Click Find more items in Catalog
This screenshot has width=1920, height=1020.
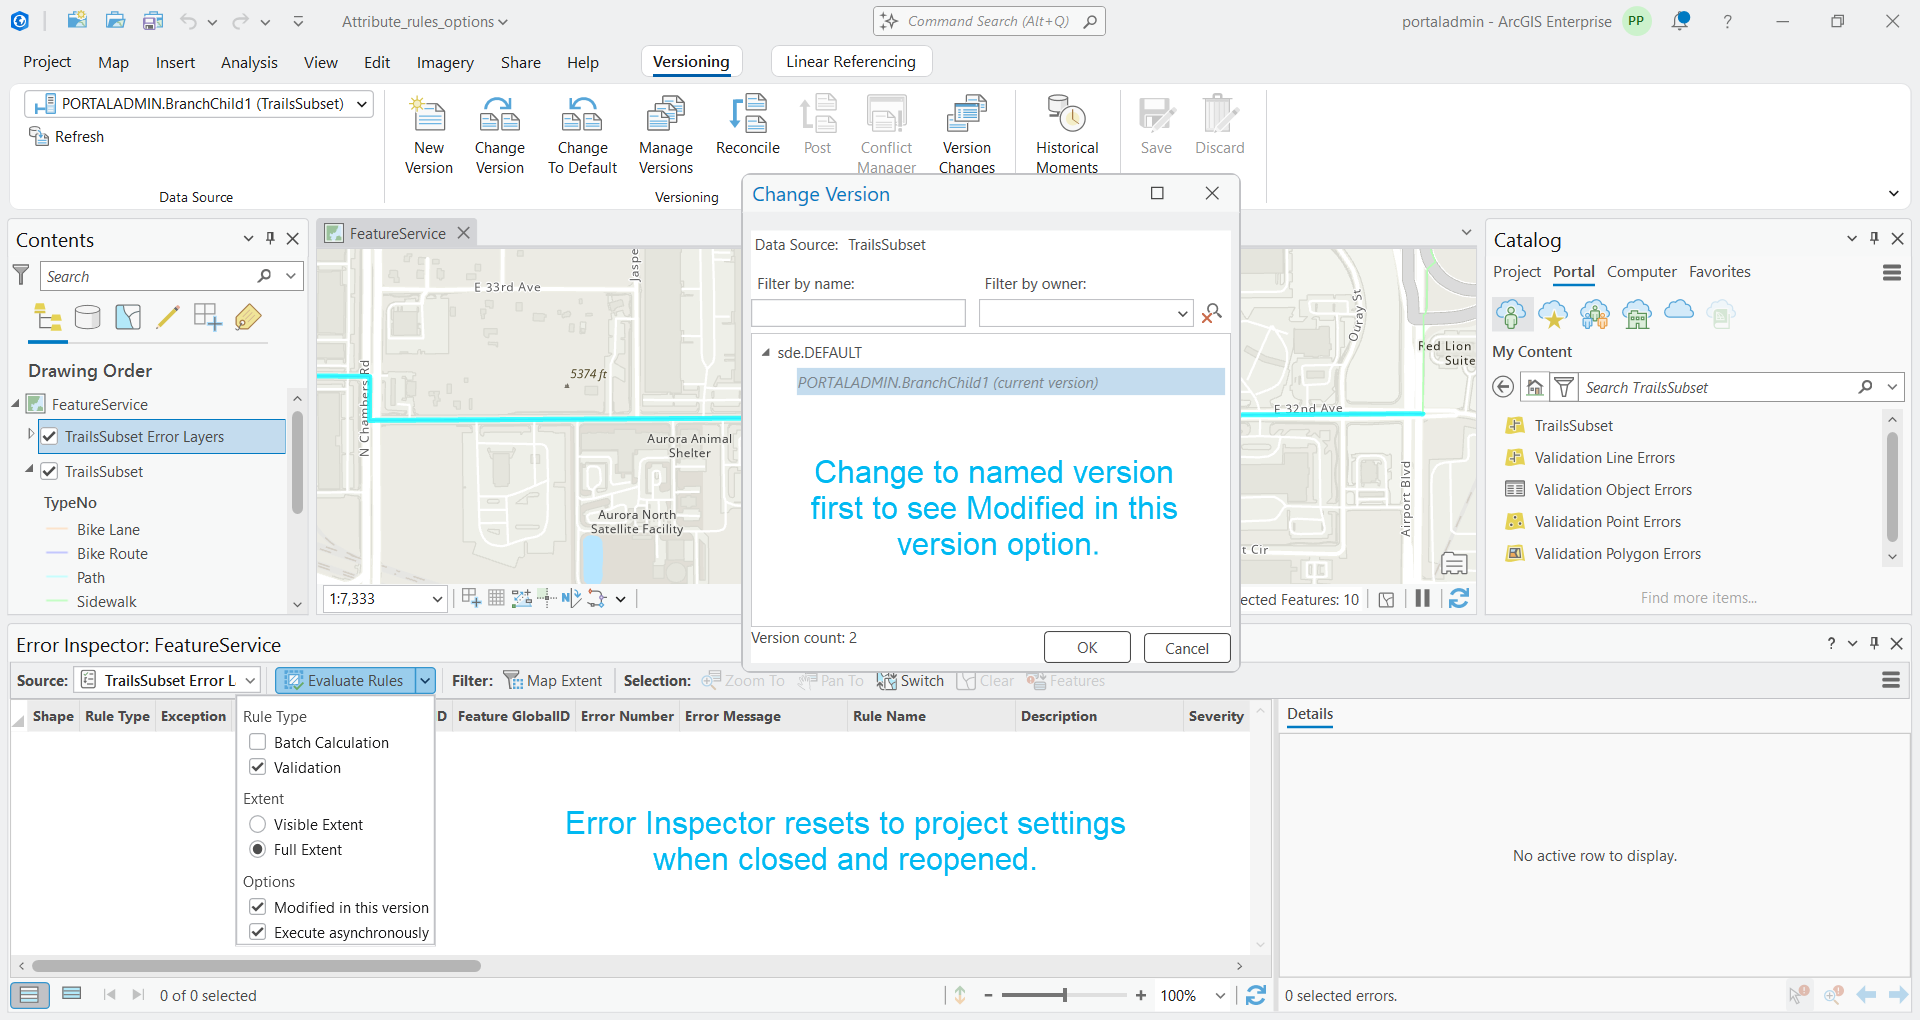(x=1697, y=597)
